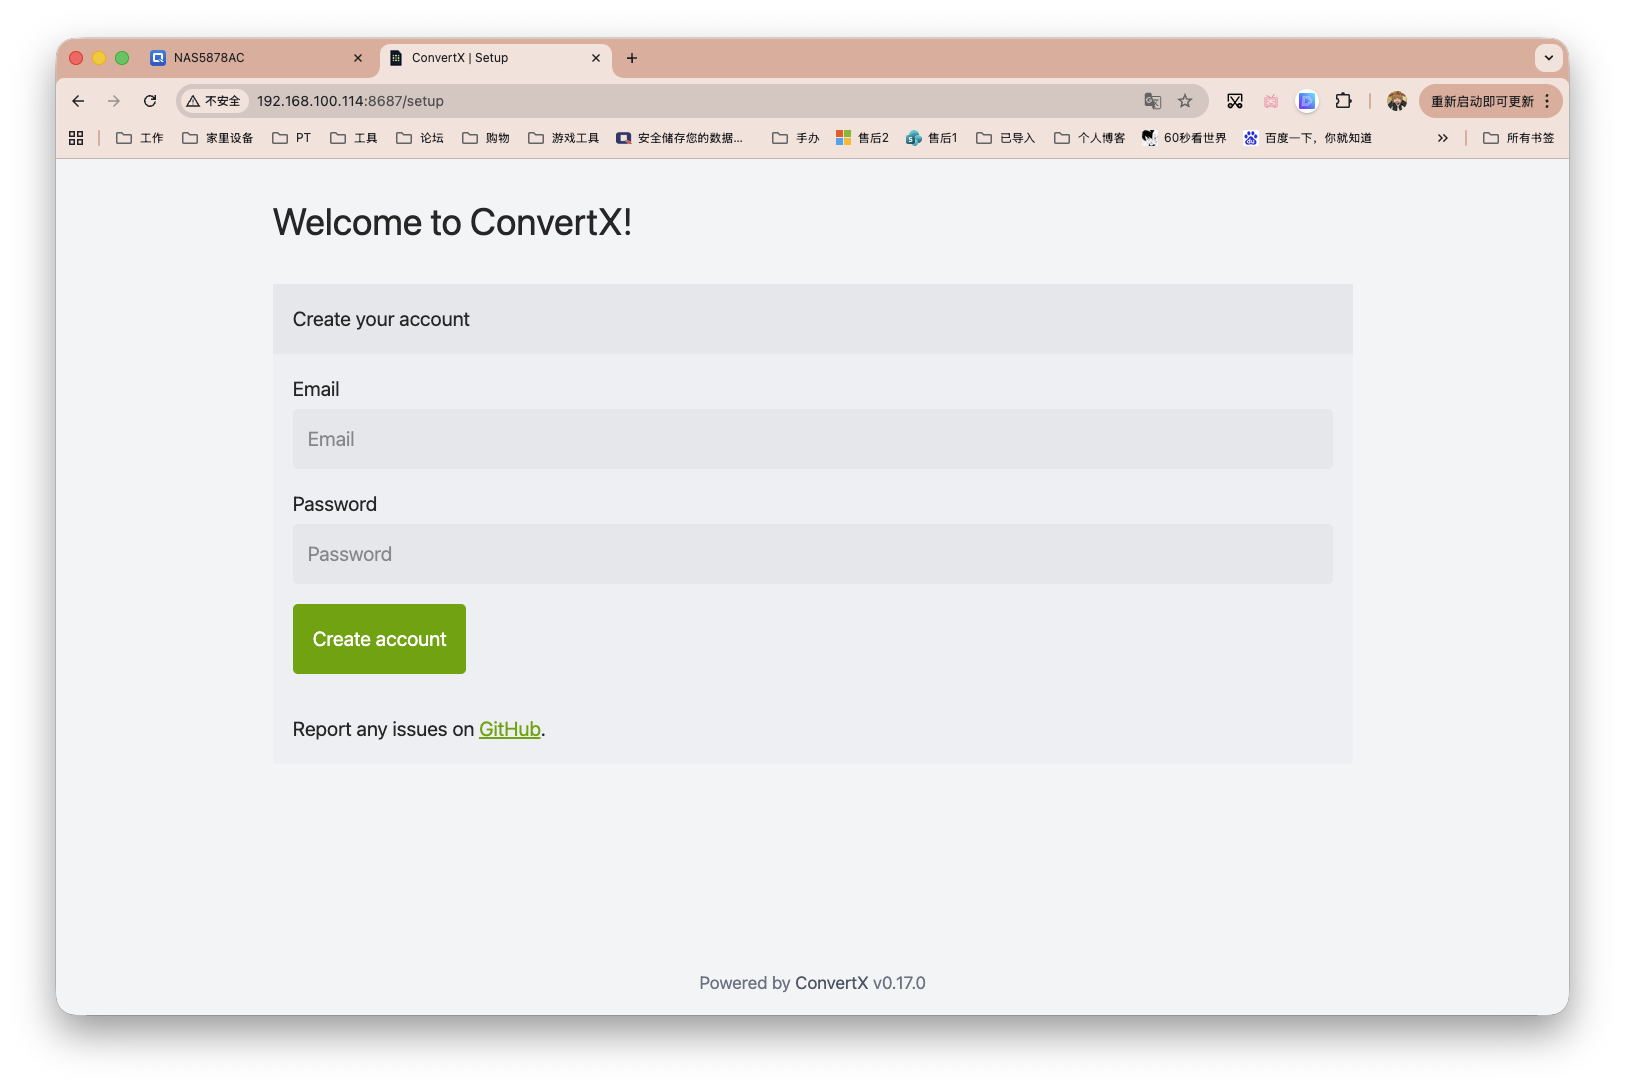
Task: Click the profile avatar icon
Action: [1397, 101]
